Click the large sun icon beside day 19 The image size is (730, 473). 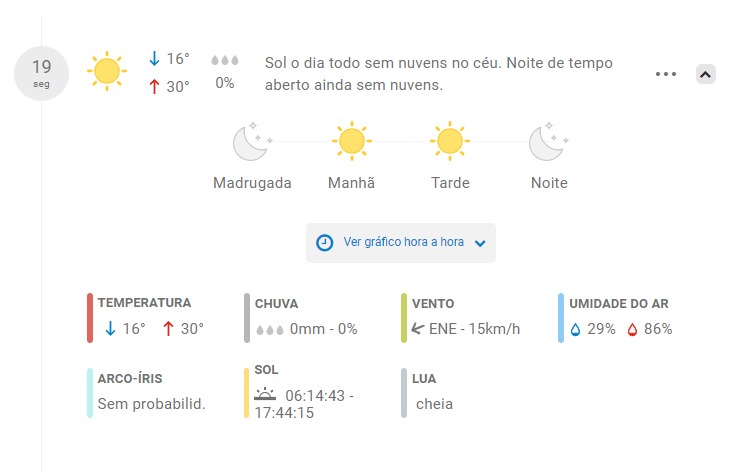(107, 71)
